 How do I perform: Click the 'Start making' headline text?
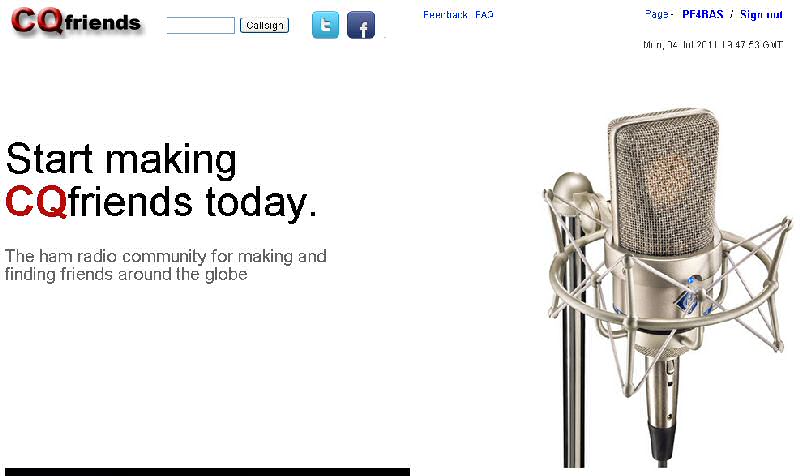(x=121, y=160)
